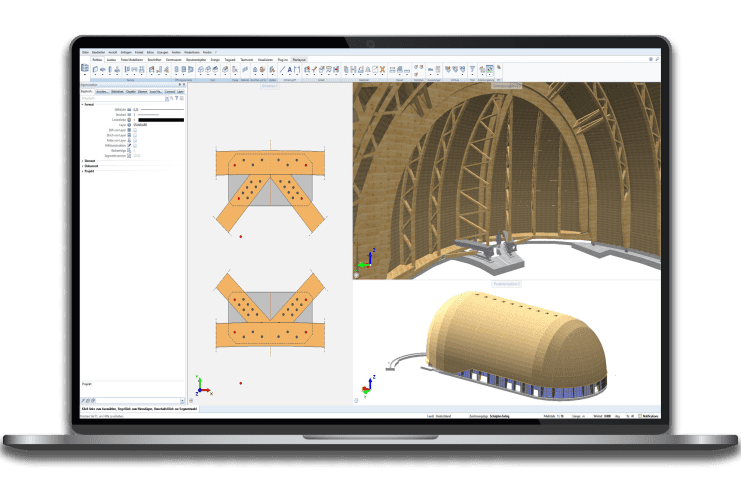Viewport: 741px width, 486px height.
Task: Toggle the first checkbox below the Layer row
Action: pyautogui.click(x=136, y=130)
